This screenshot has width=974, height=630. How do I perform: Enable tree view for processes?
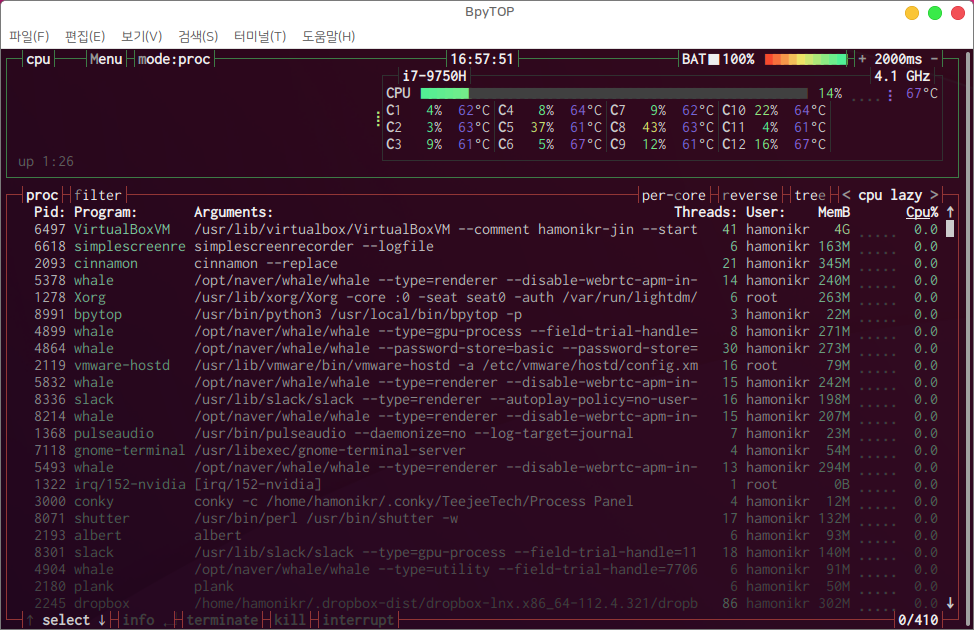(x=810, y=195)
